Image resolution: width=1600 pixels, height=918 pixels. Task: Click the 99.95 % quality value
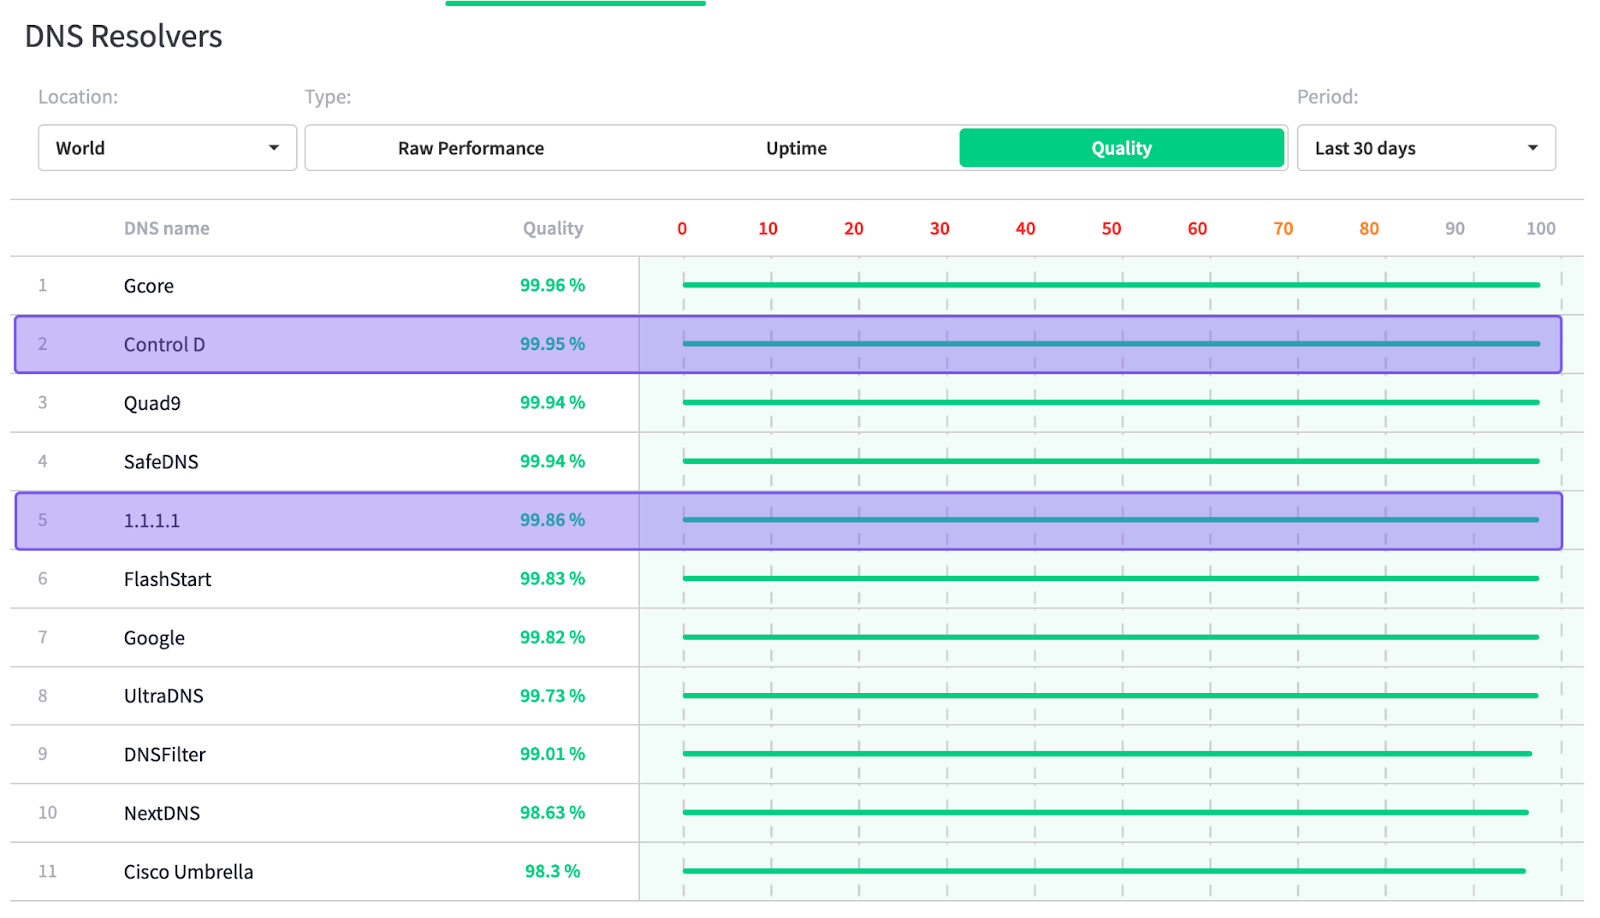[x=552, y=344]
